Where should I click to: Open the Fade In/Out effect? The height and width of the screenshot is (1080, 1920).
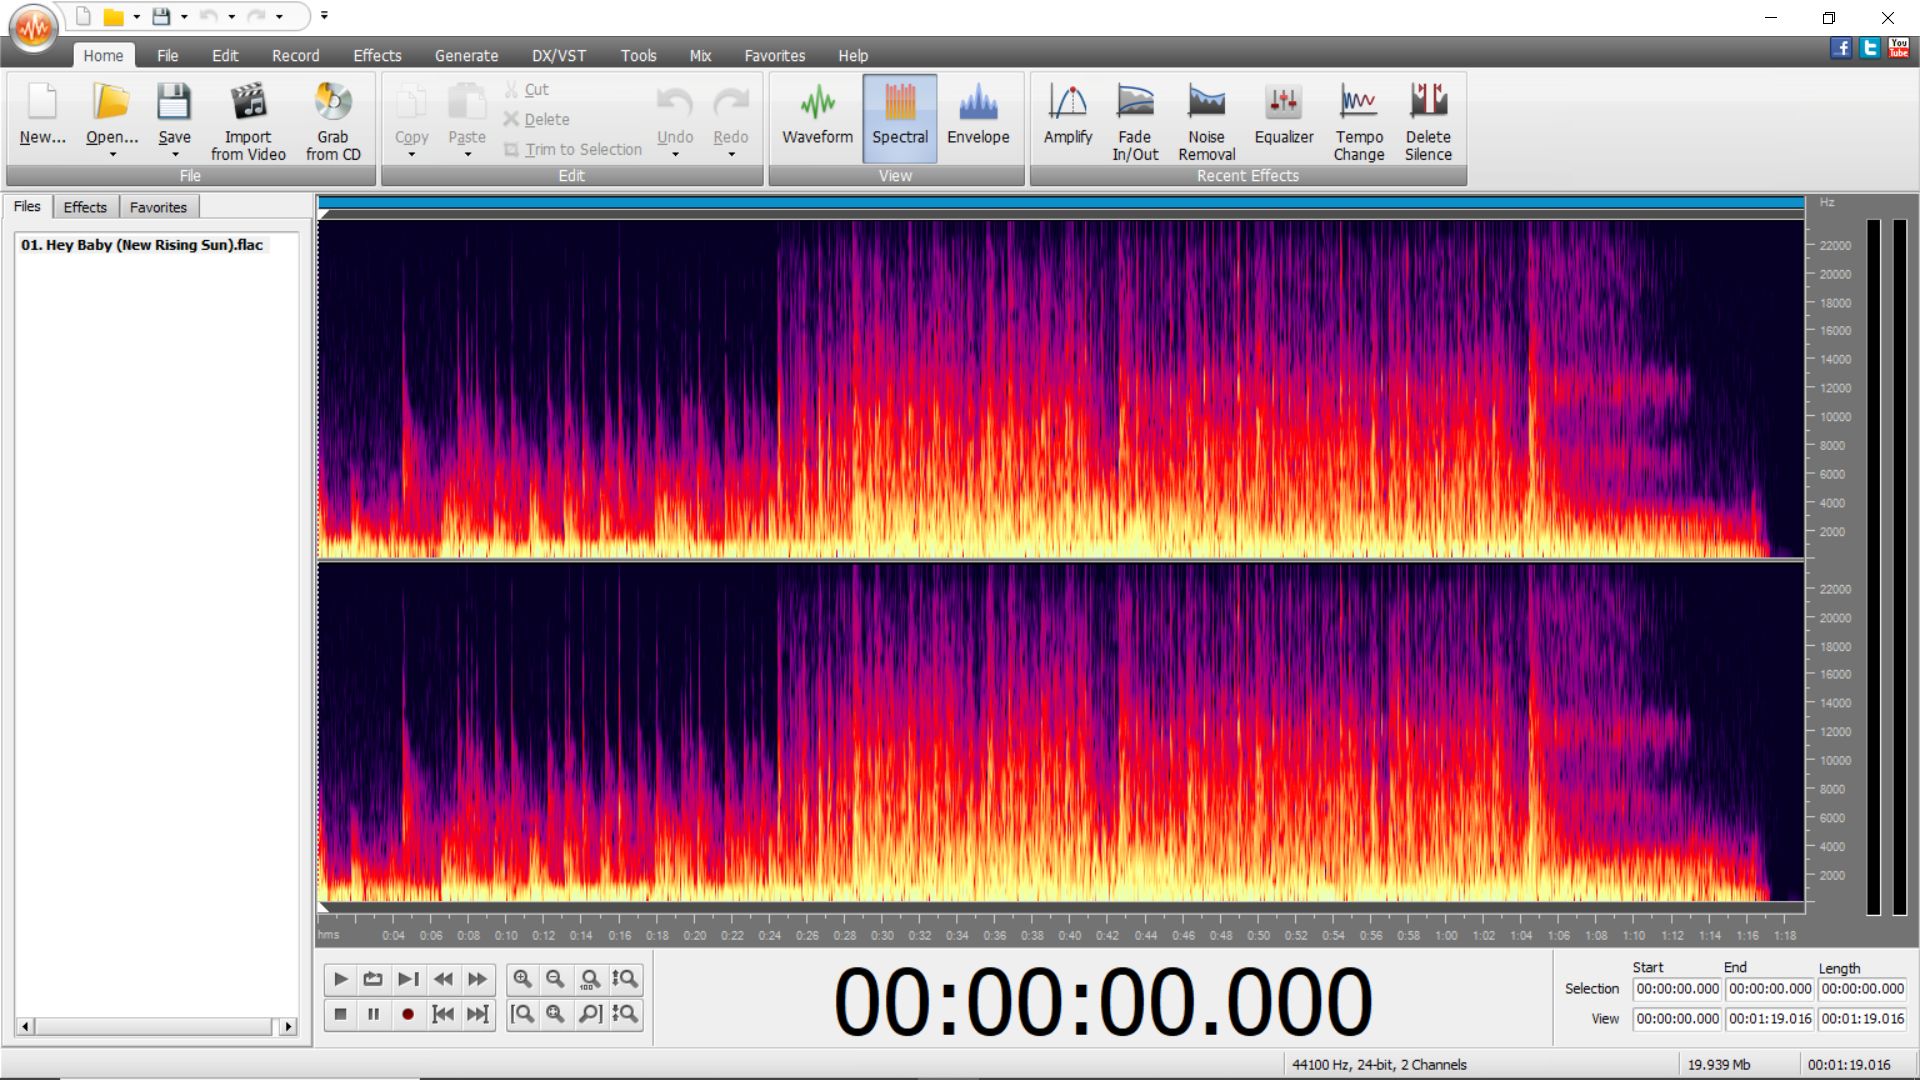pos(1135,119)
